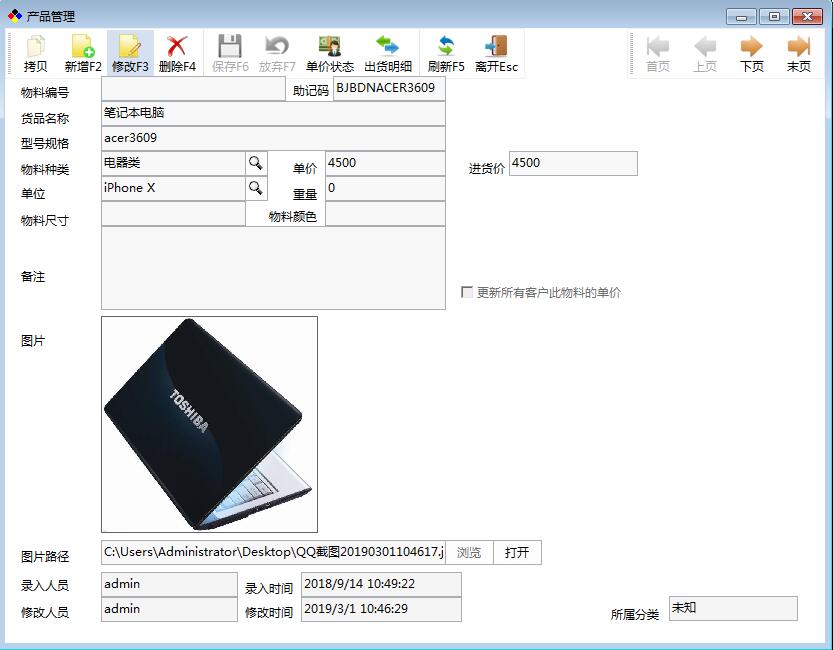This screenshot has width=833, height=650.
Task: Click the 所属分类 field showing 未知
Action: point(733,608)
